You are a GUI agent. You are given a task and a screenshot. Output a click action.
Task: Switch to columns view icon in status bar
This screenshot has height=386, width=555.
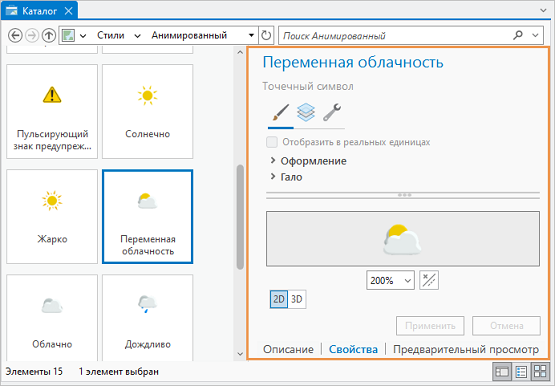point(502,371)
